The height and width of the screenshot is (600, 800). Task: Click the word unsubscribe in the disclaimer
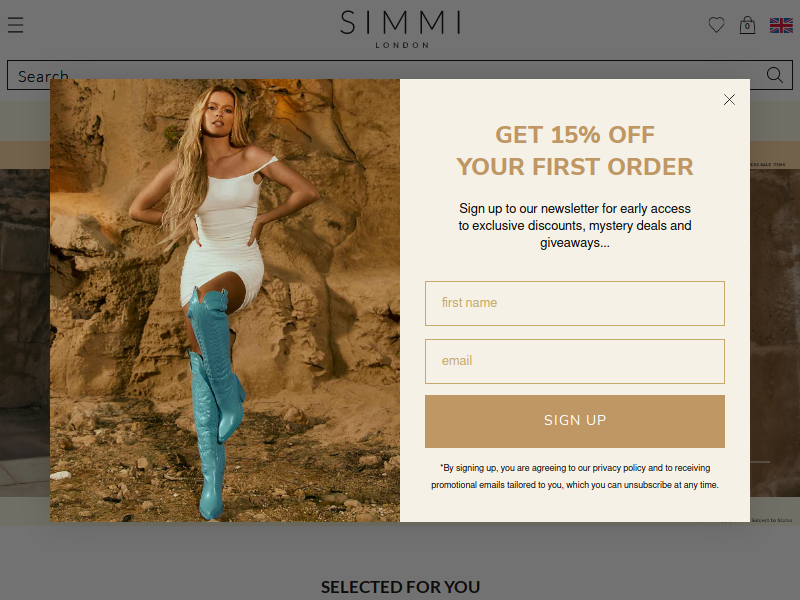[x=647, y=485]
